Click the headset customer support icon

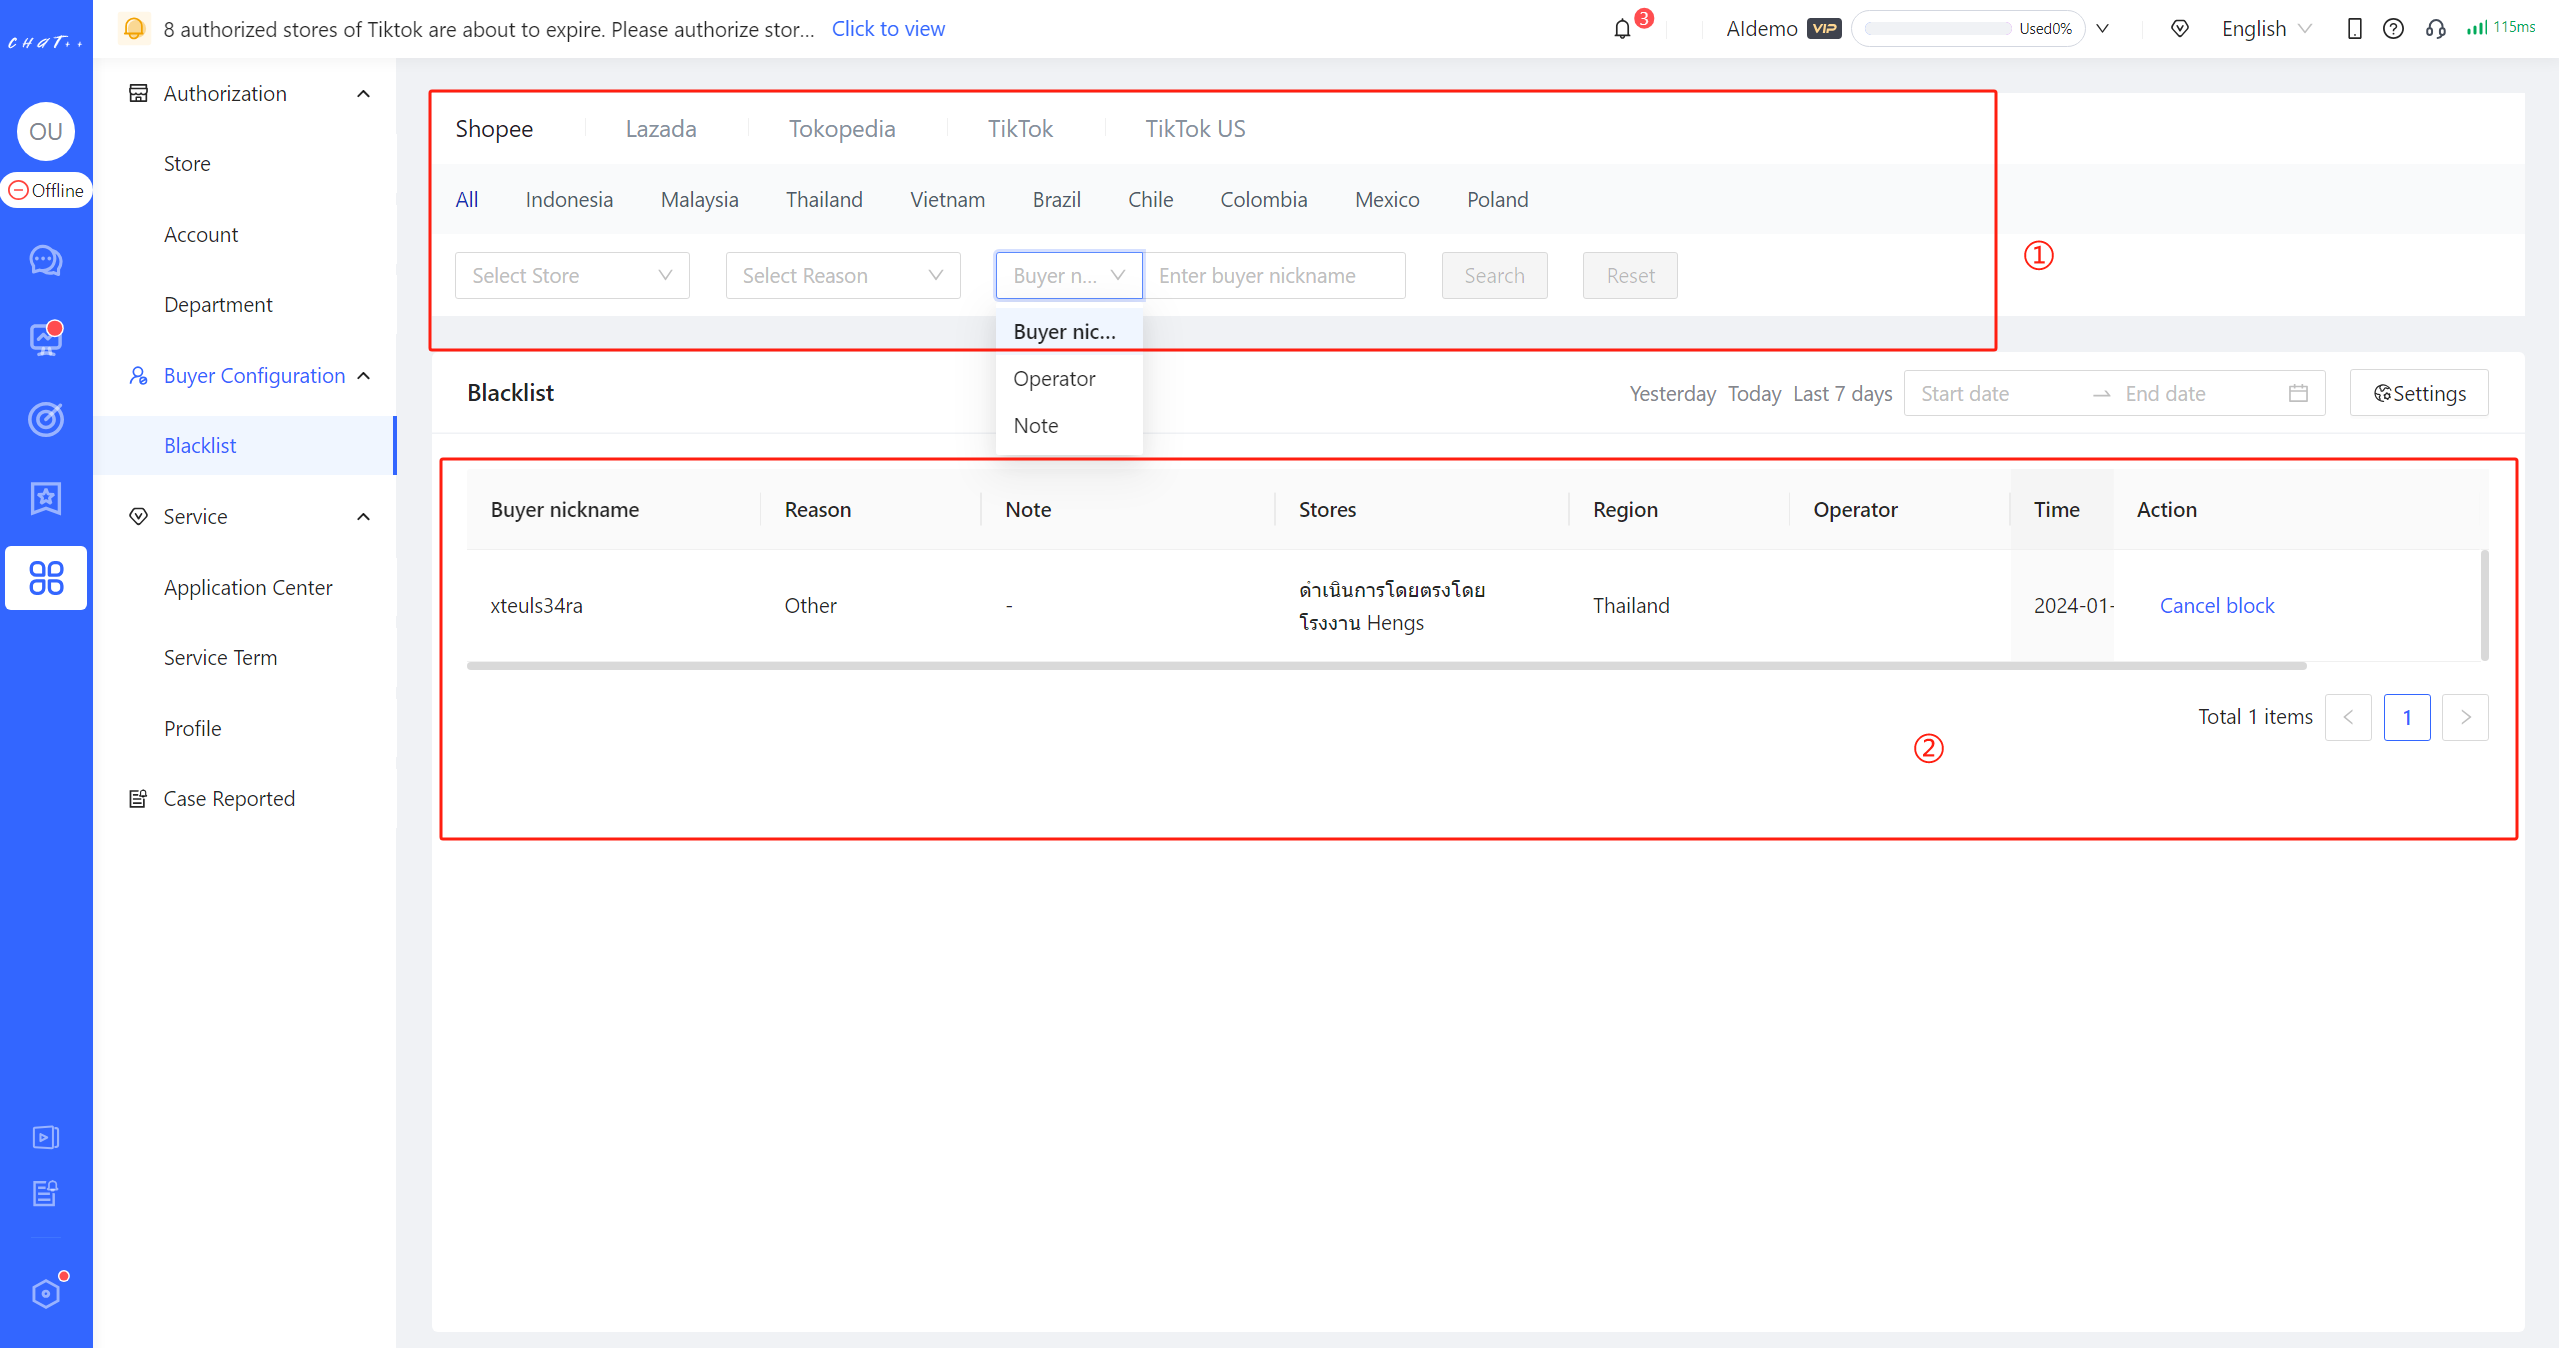pos(2436,28)
